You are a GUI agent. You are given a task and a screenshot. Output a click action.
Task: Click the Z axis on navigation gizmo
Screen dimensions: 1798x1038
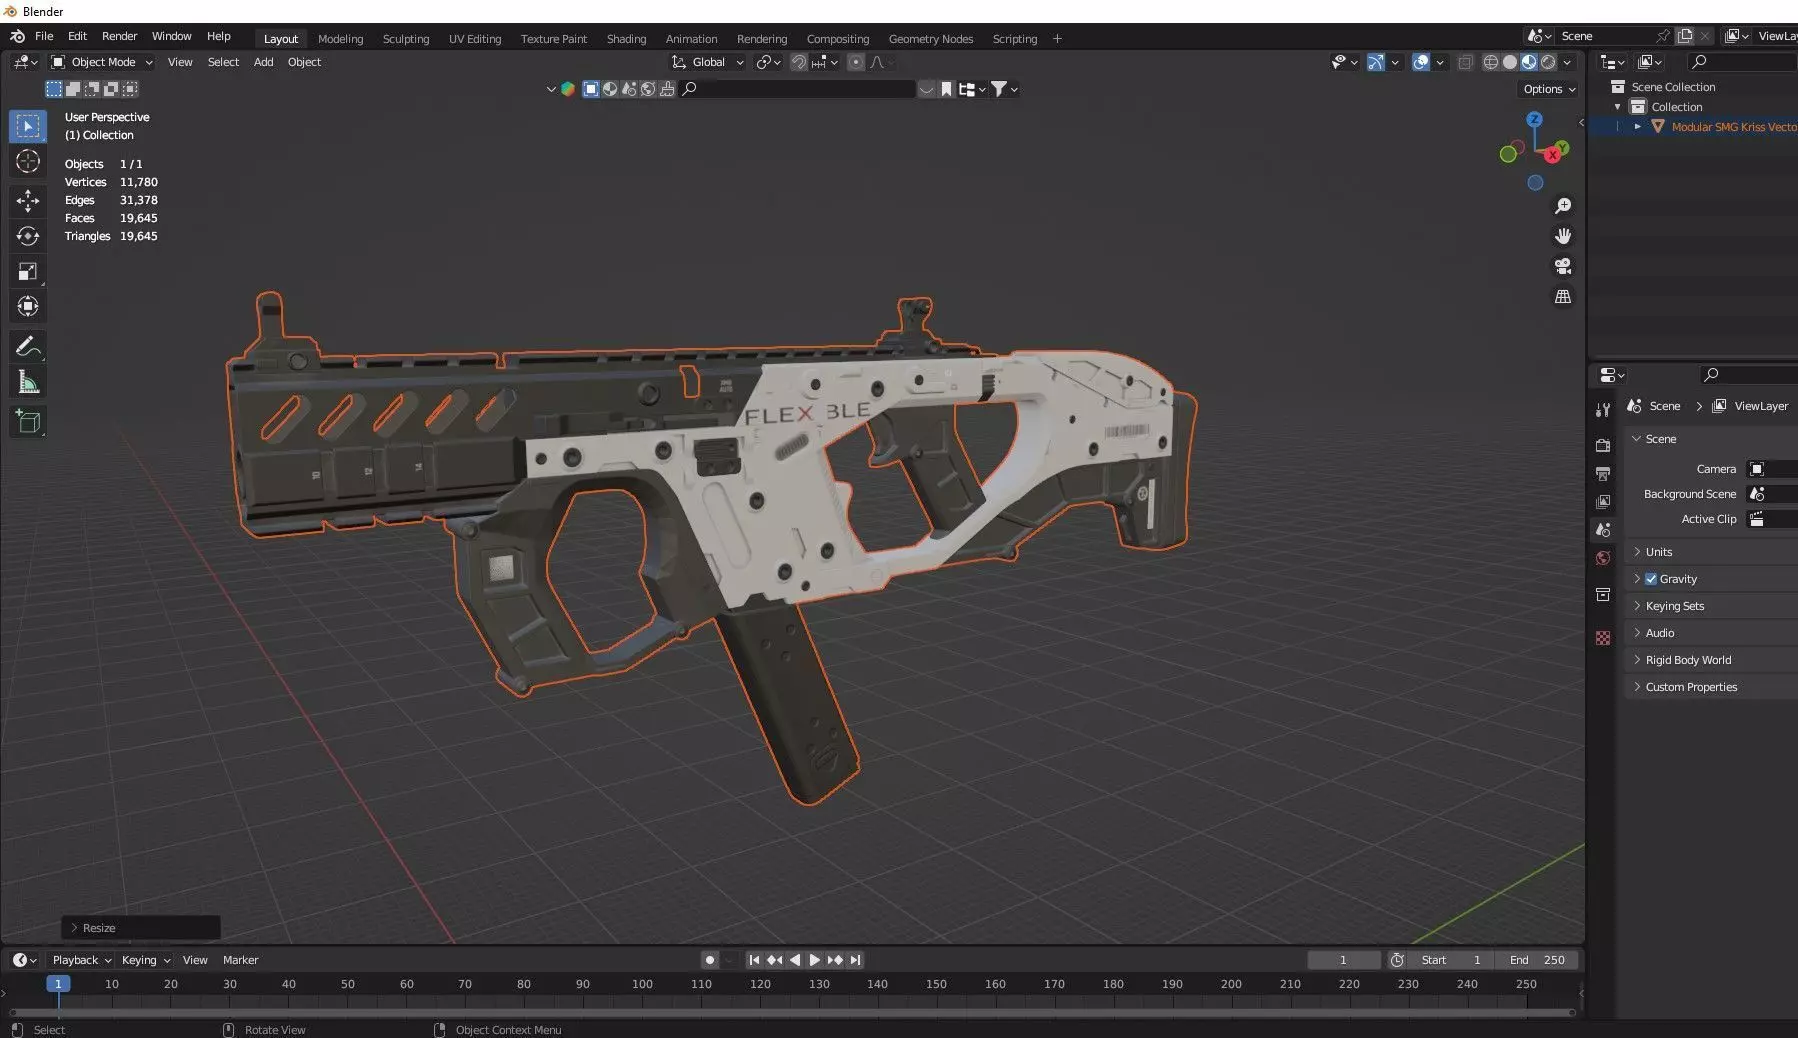(x=1534, y=119)
